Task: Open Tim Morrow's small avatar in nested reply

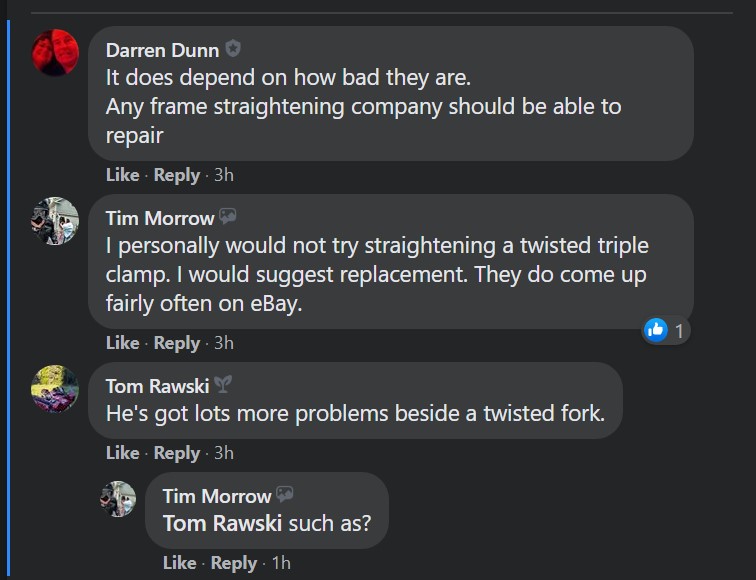Action: [118, 499]
